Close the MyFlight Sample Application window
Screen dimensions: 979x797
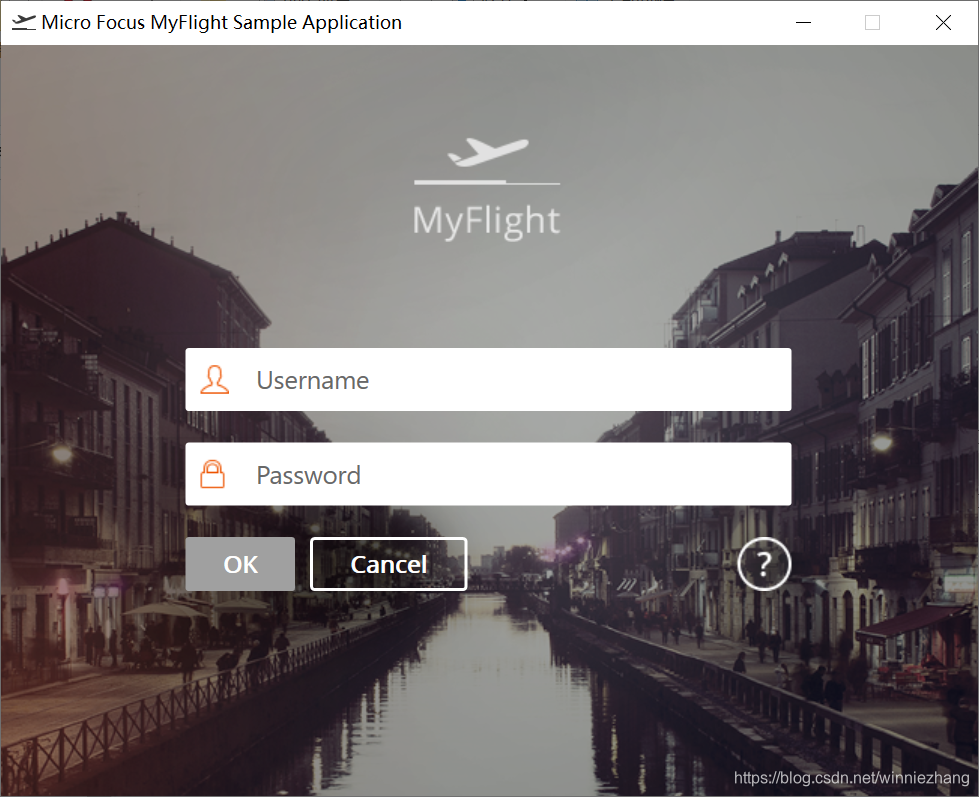tap(943, 22)
